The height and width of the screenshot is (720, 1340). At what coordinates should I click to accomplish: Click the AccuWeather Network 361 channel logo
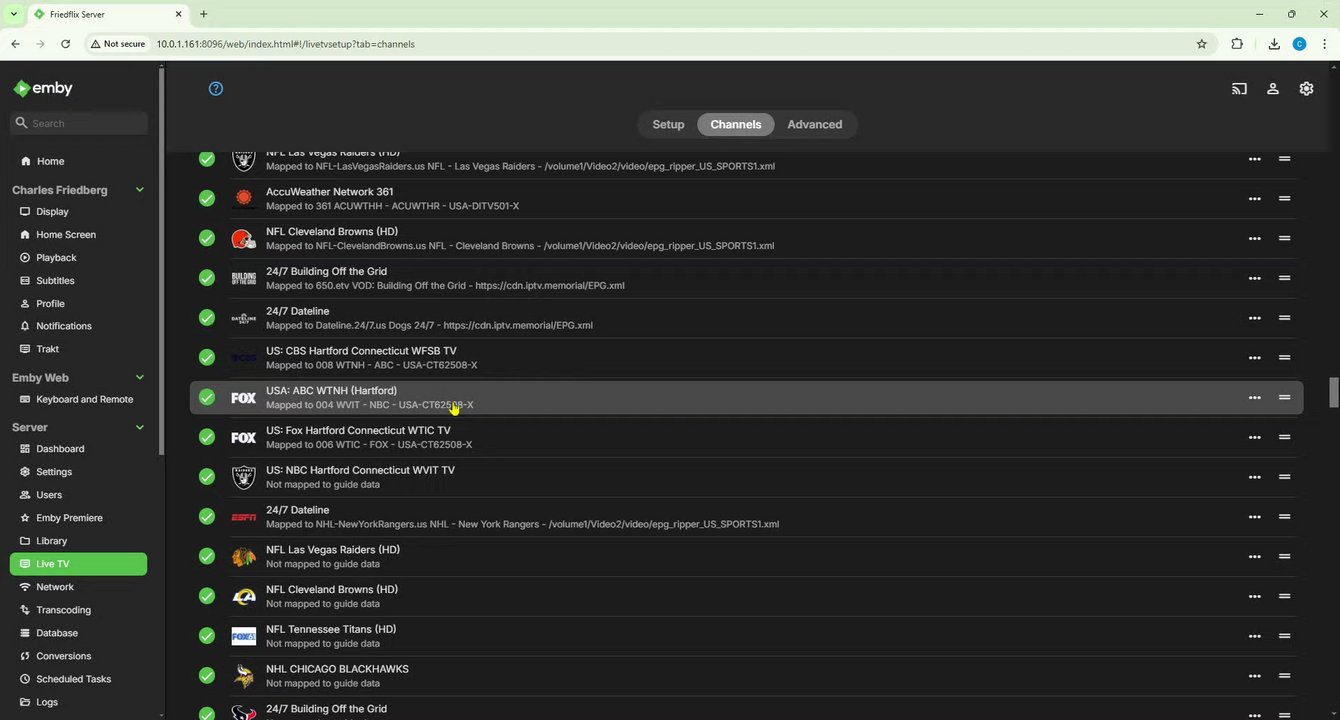click(243, 198)
